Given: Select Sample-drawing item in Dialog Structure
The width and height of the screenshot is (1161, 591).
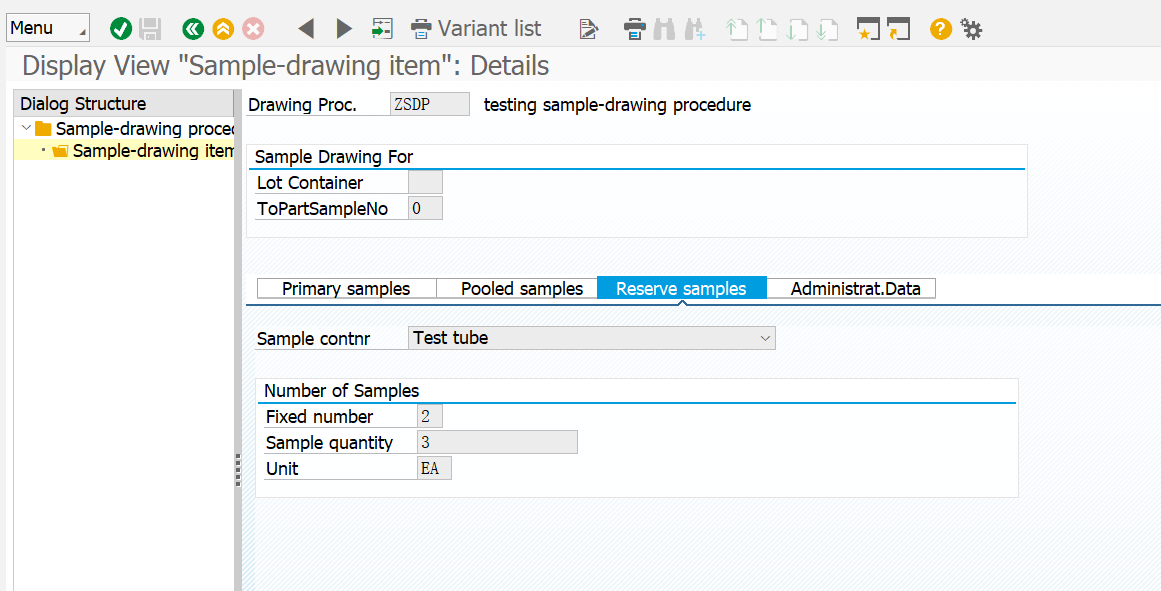Looking at the screenshot, I should pyautogui.click(x=152, y=151).
